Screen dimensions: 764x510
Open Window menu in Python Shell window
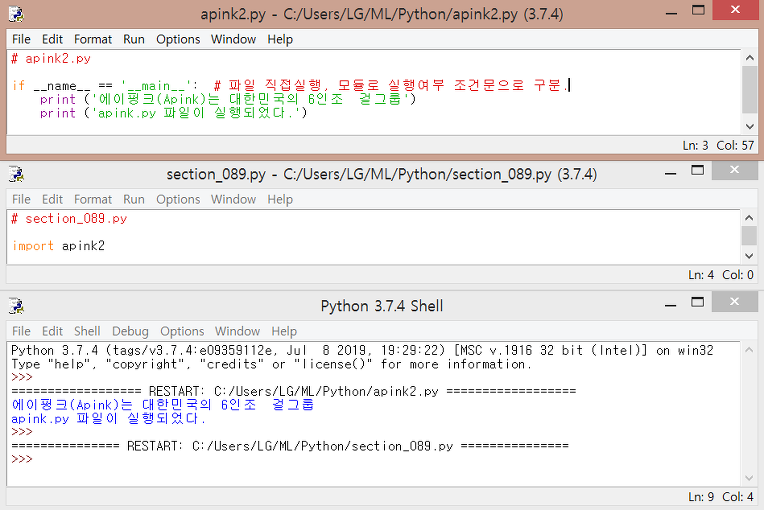tap(237, 331)
